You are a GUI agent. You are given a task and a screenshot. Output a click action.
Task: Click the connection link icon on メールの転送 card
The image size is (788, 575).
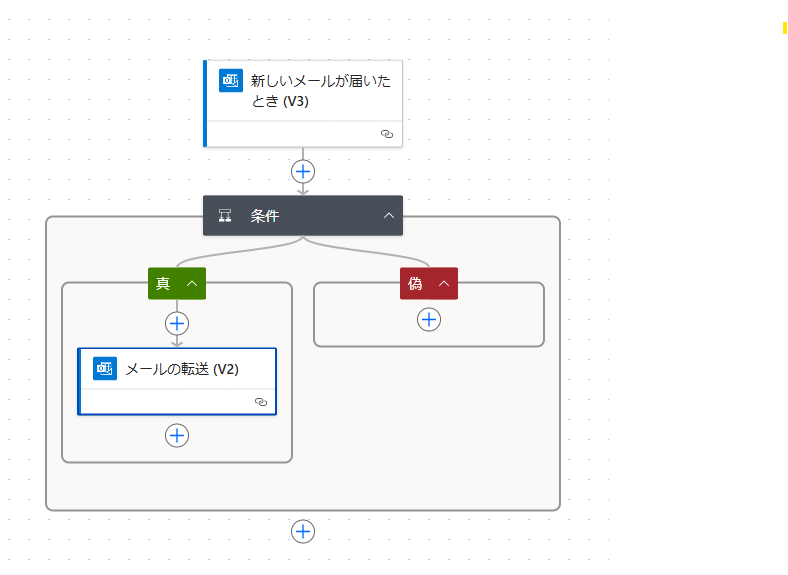point(261,402)
